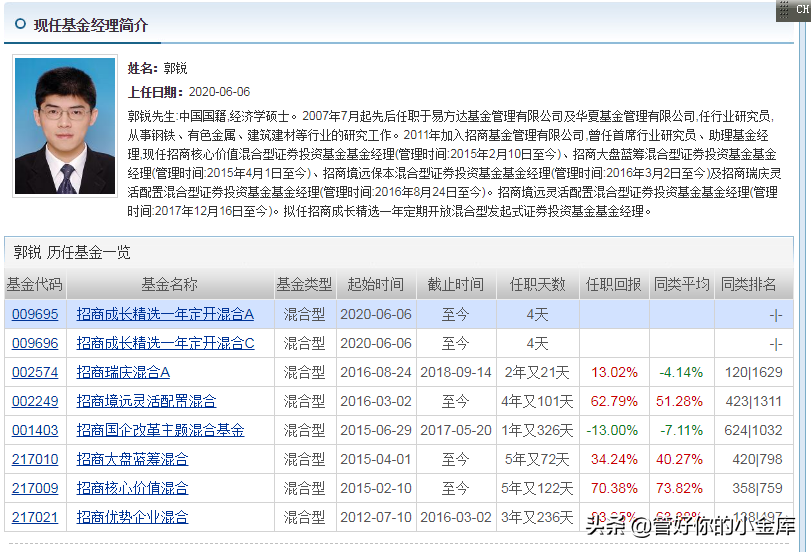The height and width of the screenshot is (552, 811).
Task: Open 招商成长精选一年定开混合C fund link
Action: coord(166,343)
